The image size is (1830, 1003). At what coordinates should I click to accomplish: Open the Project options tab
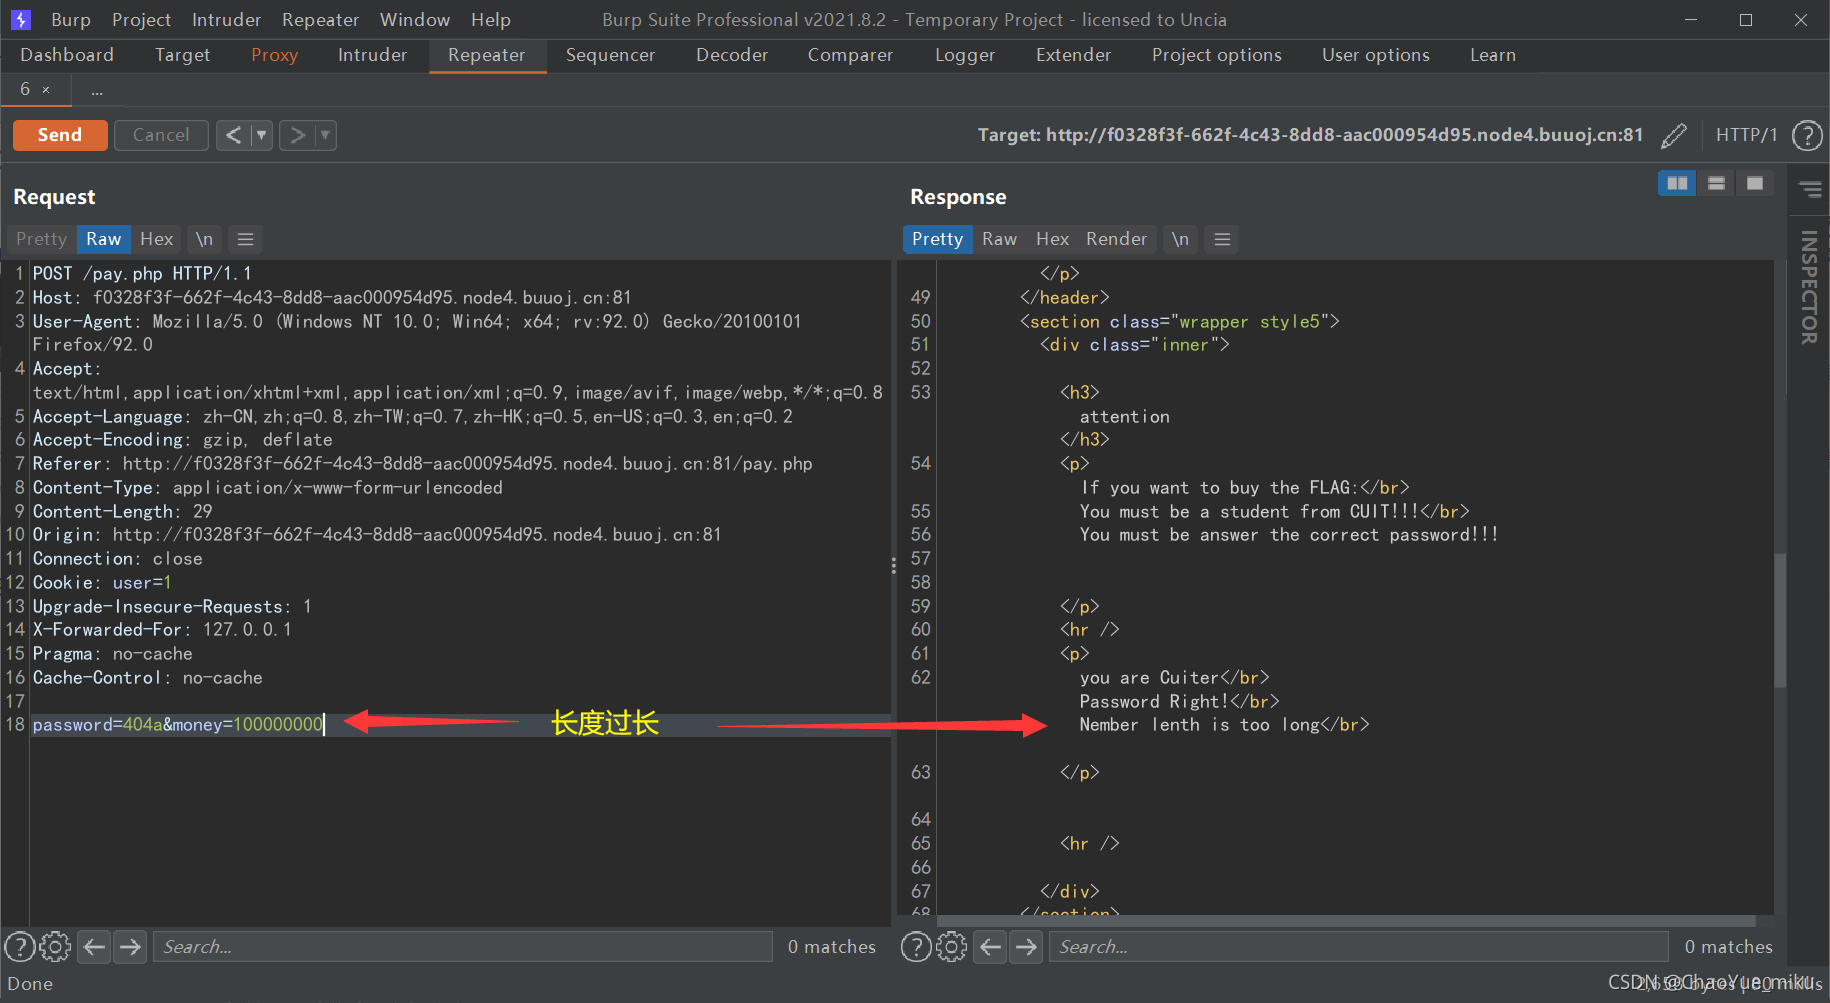point(1216,55)
